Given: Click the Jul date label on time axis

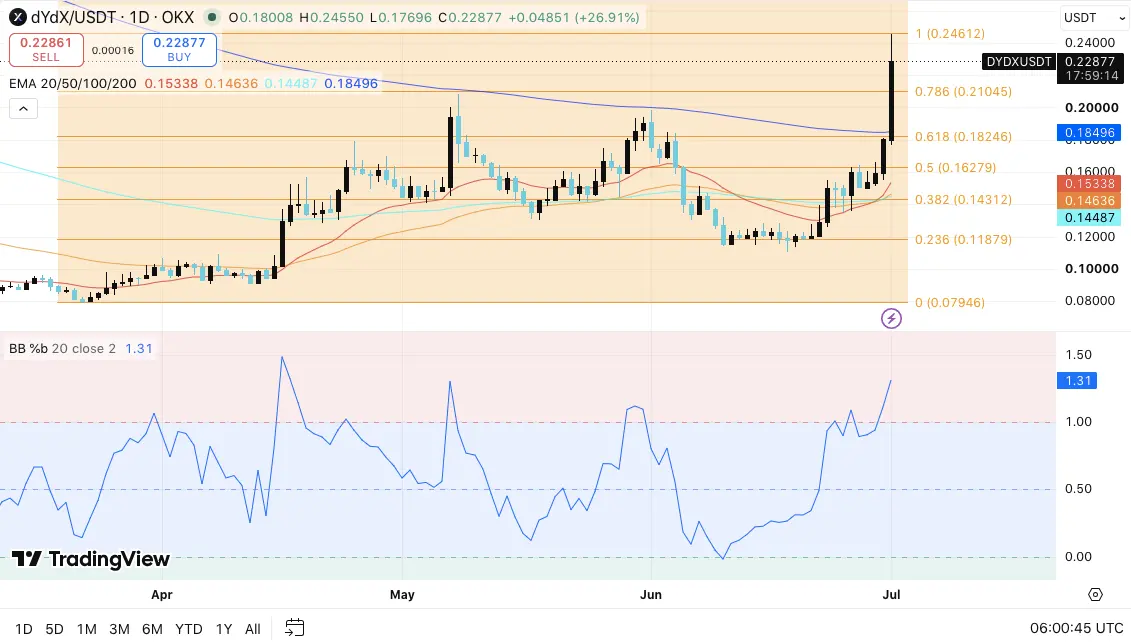Looking at the screenshot, I should (892, 595).
